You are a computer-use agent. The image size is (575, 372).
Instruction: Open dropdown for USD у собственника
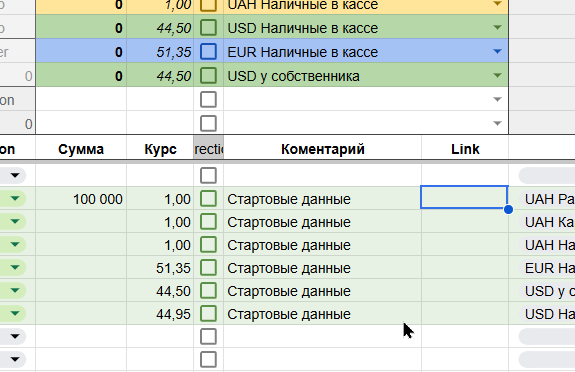(x=497, y=76)
